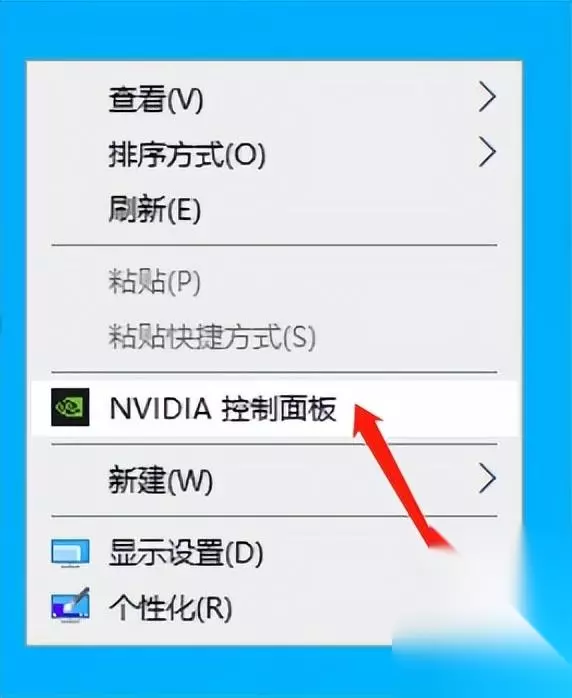
Task: Expand the 排序方式(O) submenu arrow
Action: [487, 152]
